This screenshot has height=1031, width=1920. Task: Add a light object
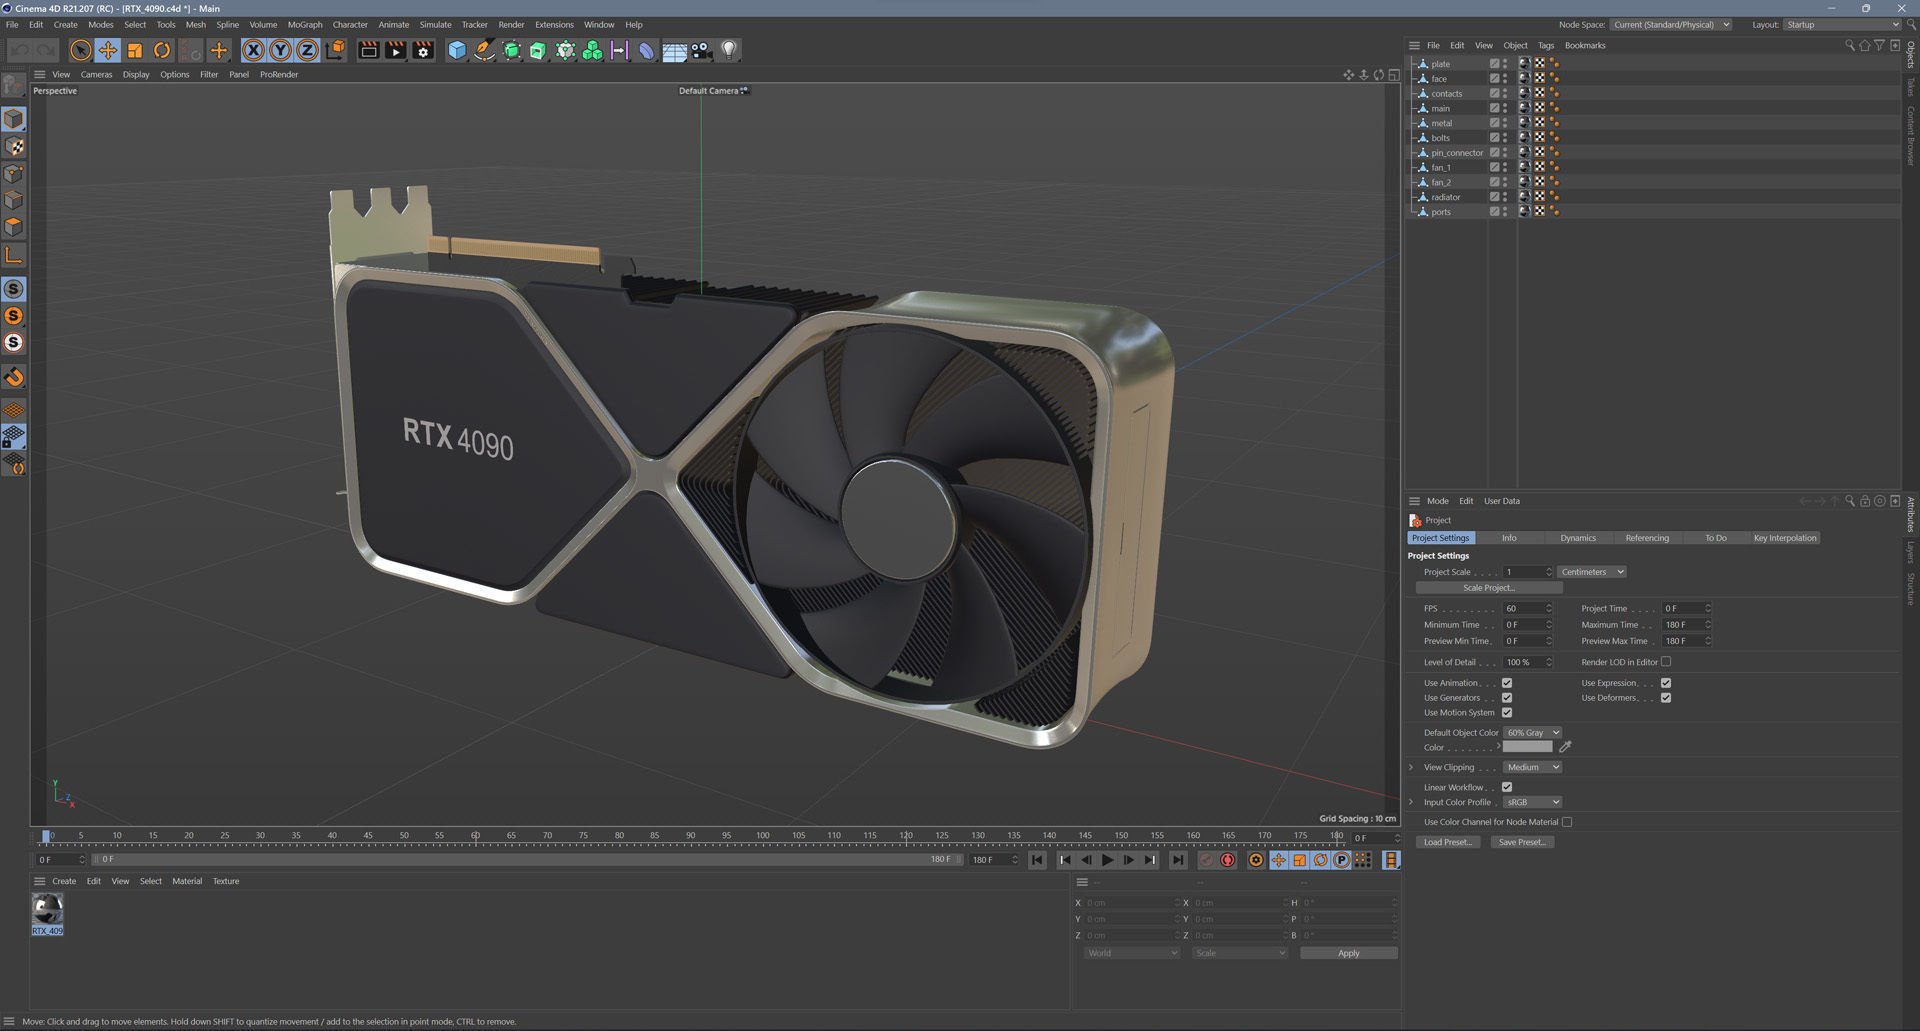pos(729,50)
